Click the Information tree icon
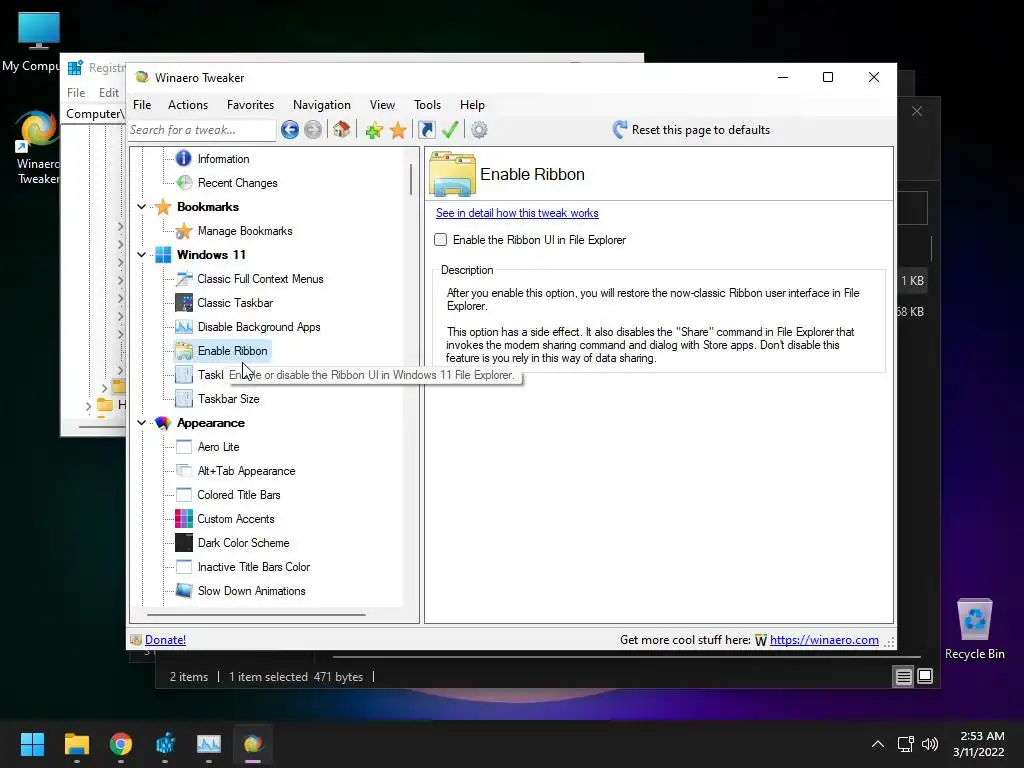The image size is (1024, 768). pos(184,158)
